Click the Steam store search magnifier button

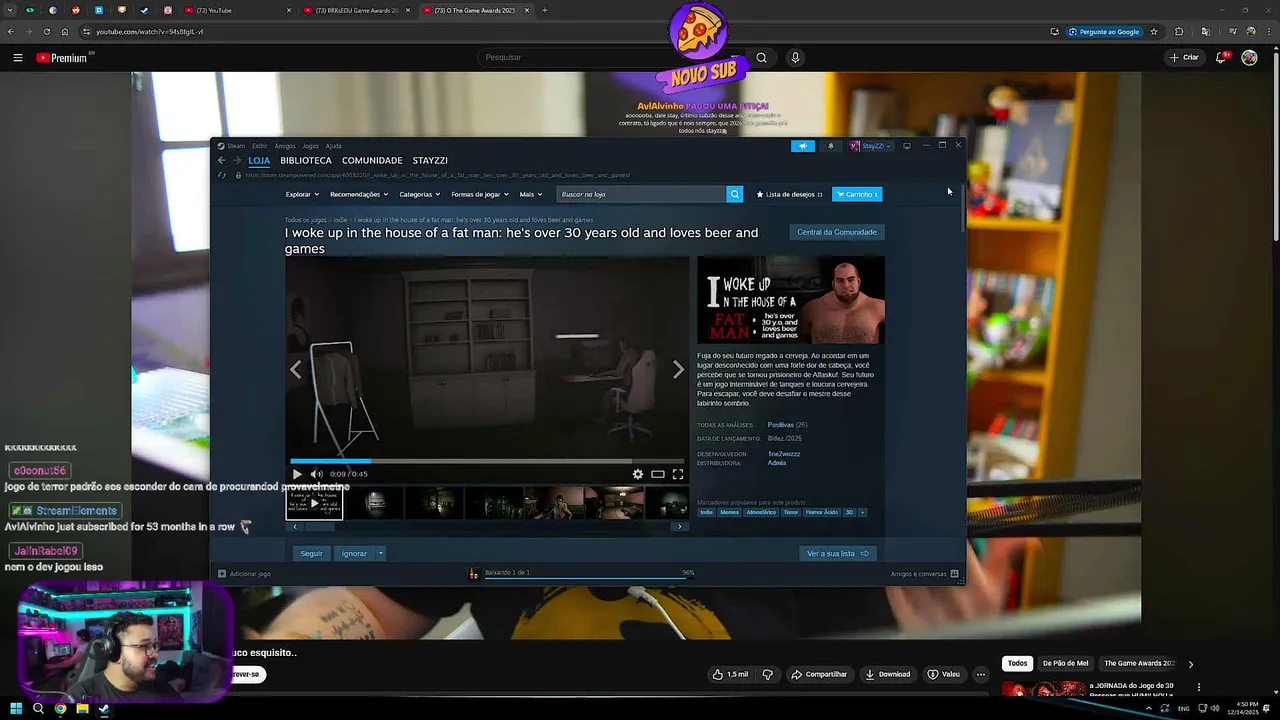coord(735,194)
